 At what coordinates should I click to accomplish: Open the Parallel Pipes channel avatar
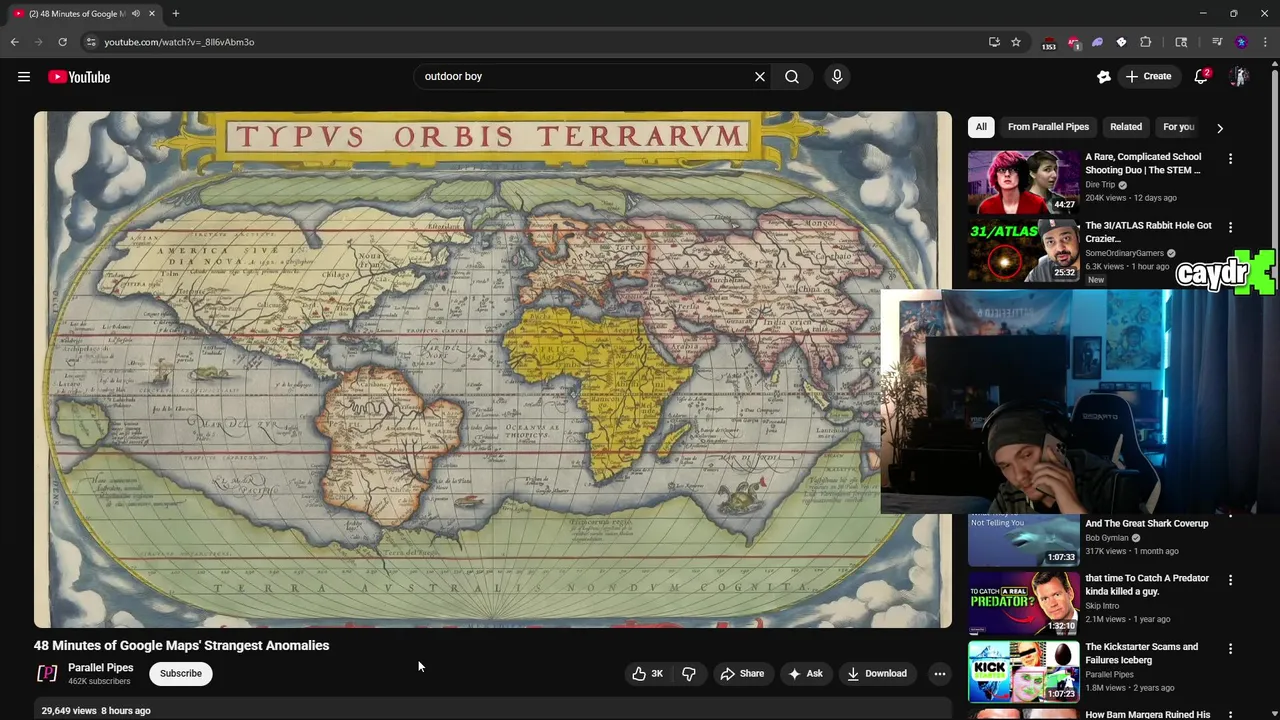tap(47, 674)
